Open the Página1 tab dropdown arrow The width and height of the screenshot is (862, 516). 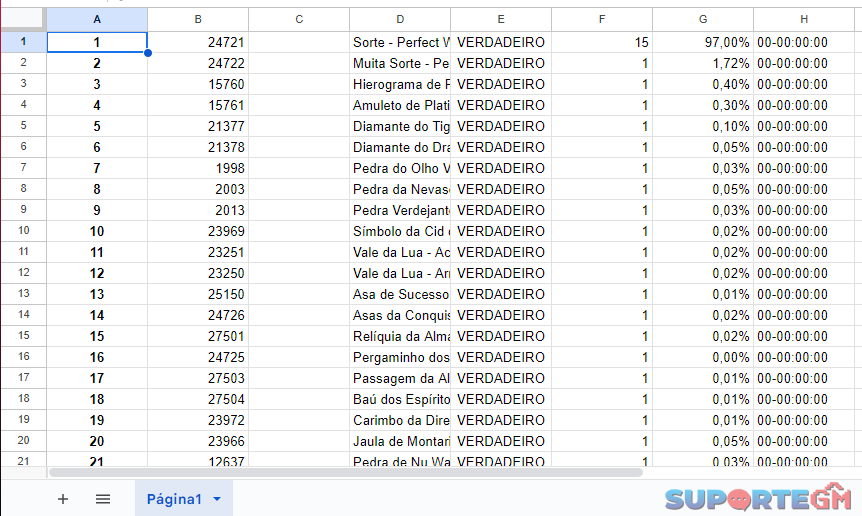tap(217, 499)
